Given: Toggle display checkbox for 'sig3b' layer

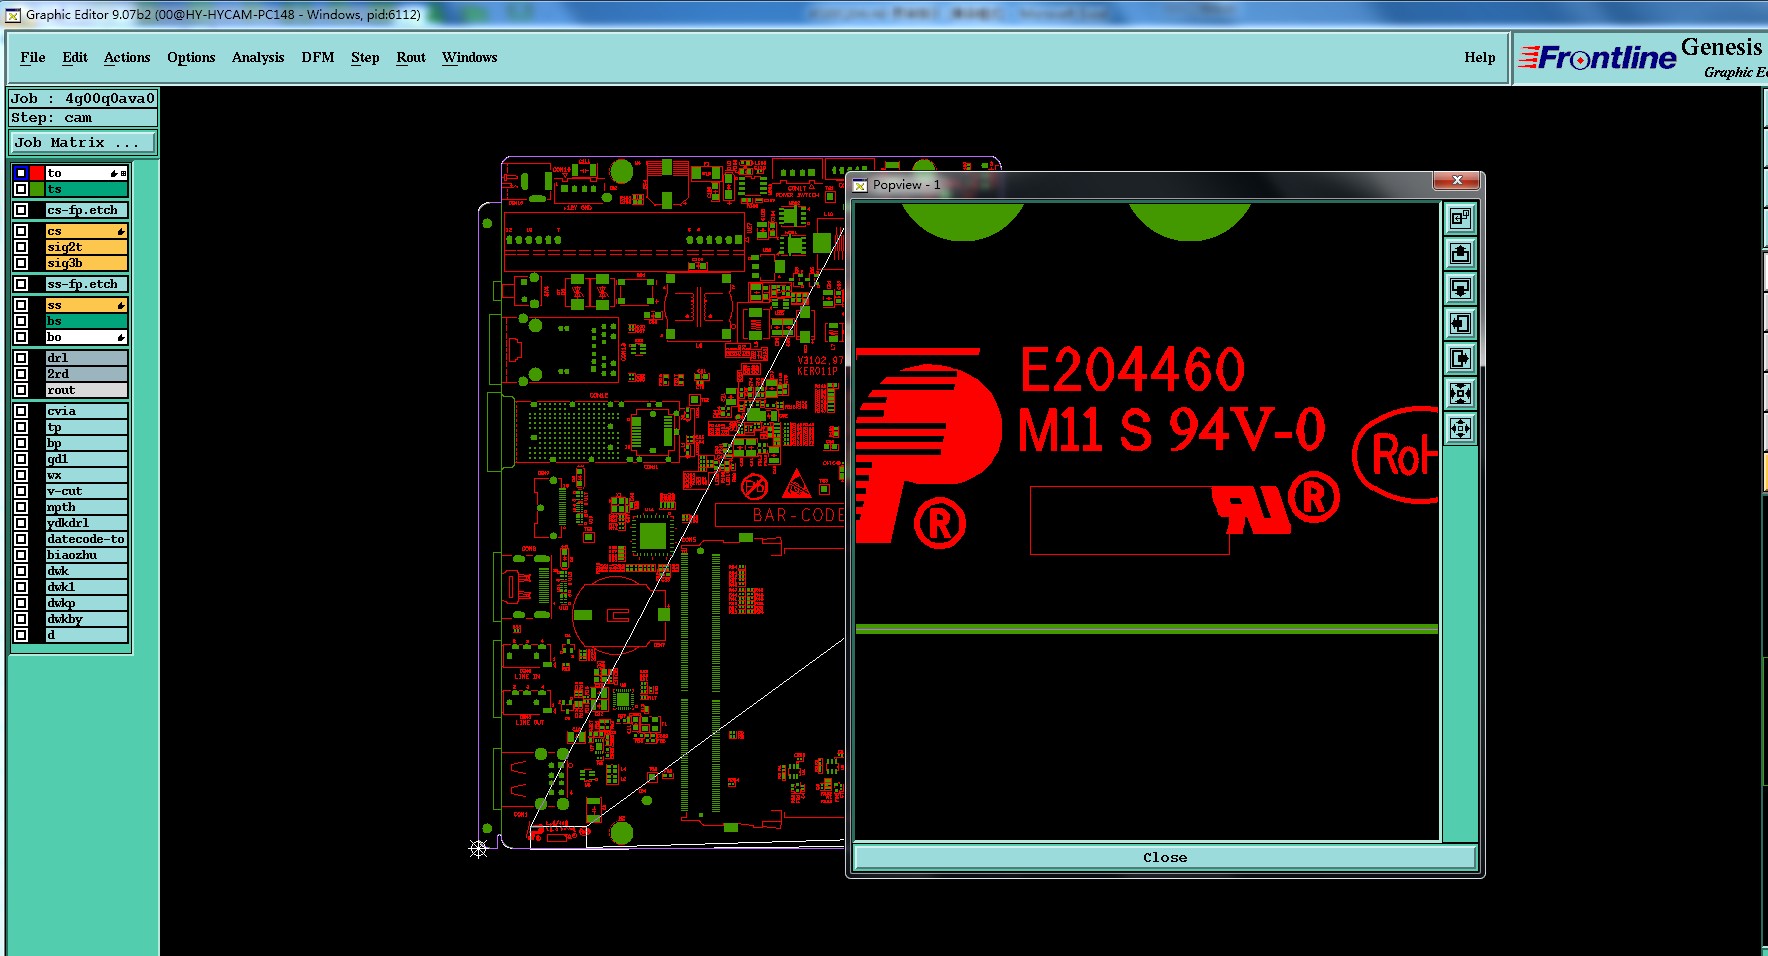Looking at the screenshot, I should click(x=21, y=263).
